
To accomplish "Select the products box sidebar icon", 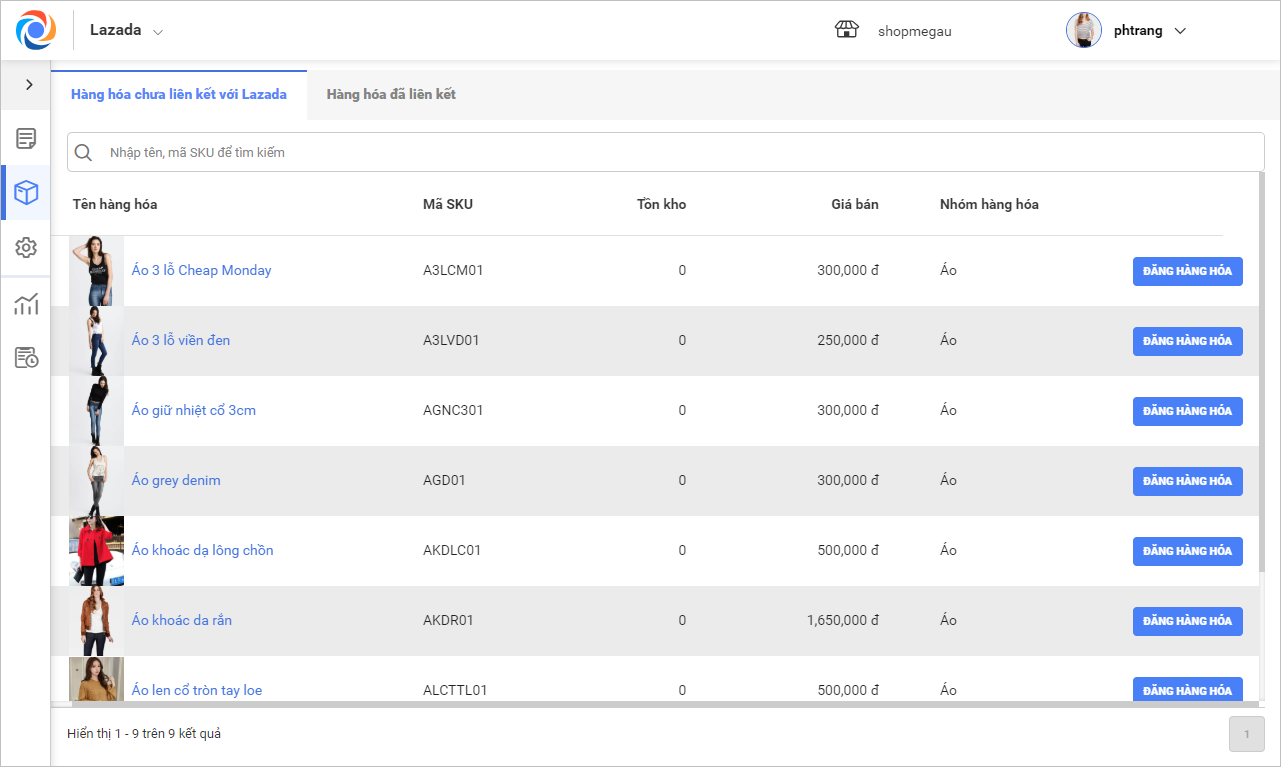I will point(26,193).
